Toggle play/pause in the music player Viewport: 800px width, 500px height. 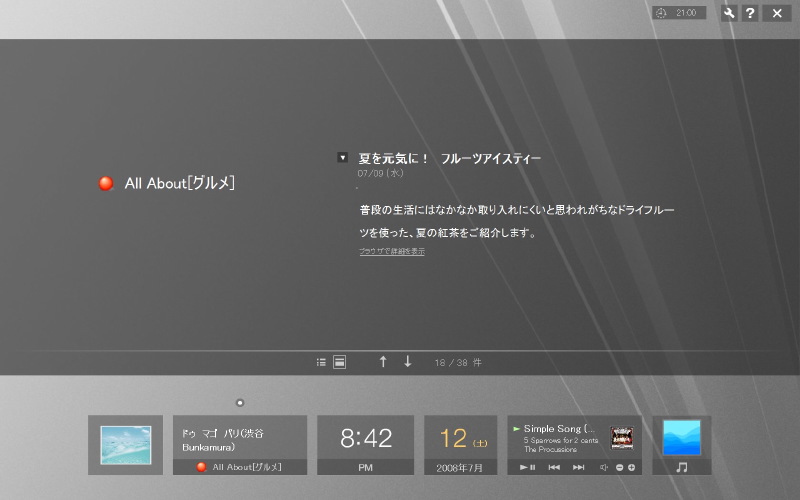point(527,467)
